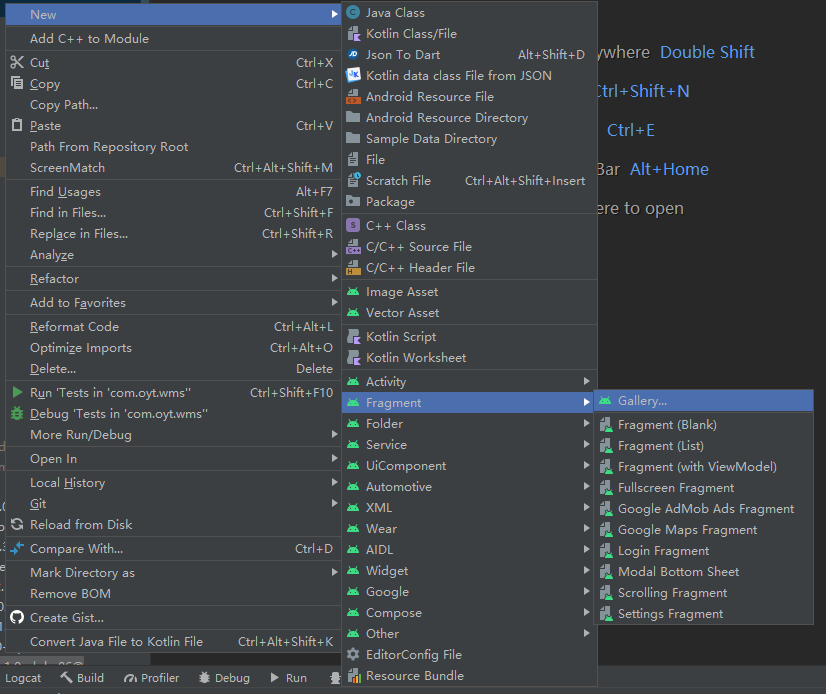Choose Copy Path... from context menu

[173, 105]
